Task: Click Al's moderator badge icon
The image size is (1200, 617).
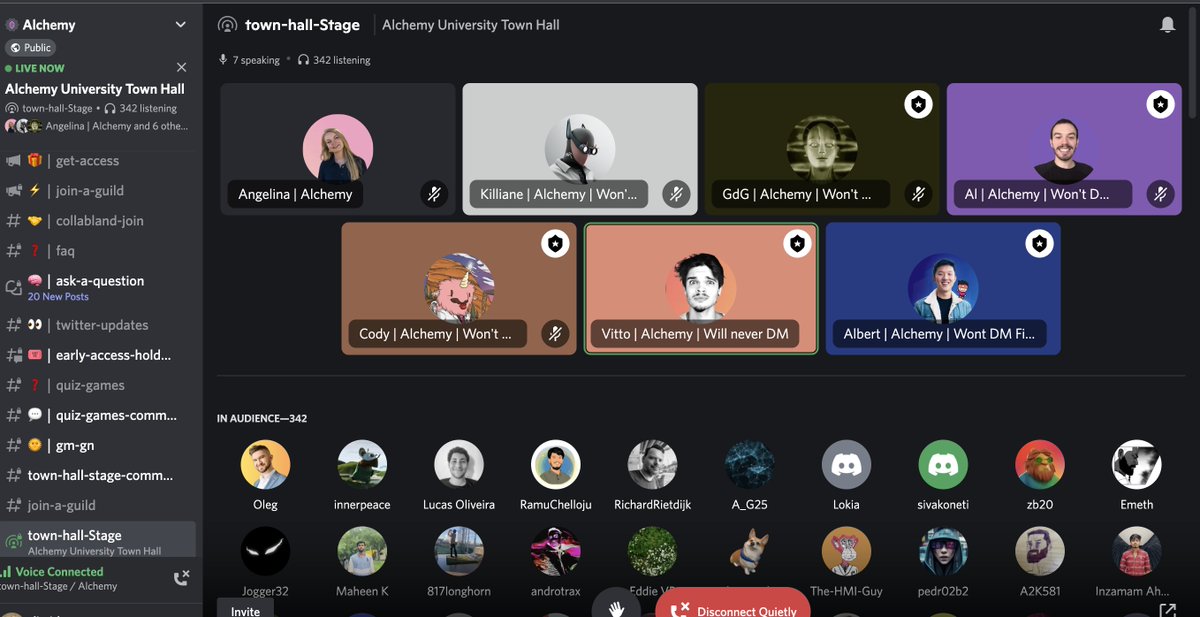Action: click(1160, 104)
